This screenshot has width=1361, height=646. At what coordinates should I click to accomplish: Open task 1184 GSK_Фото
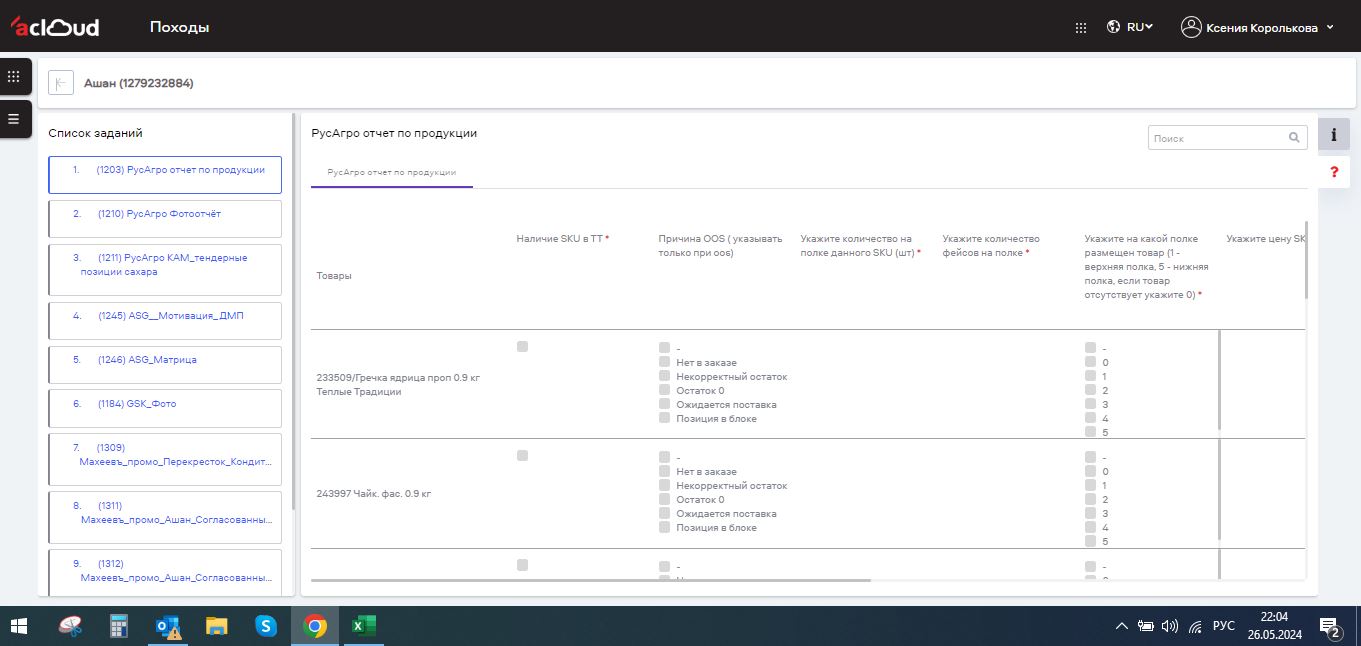(x=165, y=408)
